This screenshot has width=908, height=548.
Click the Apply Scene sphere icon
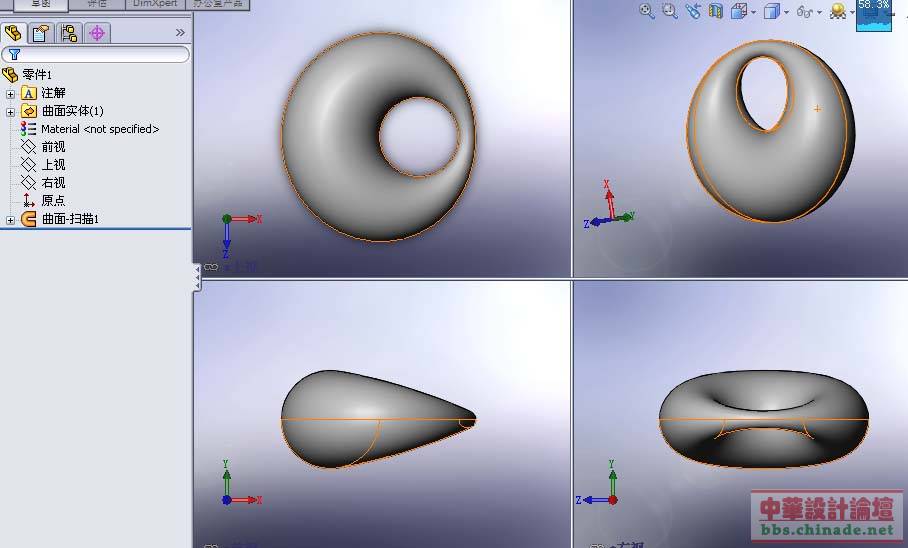click(837, 11)
